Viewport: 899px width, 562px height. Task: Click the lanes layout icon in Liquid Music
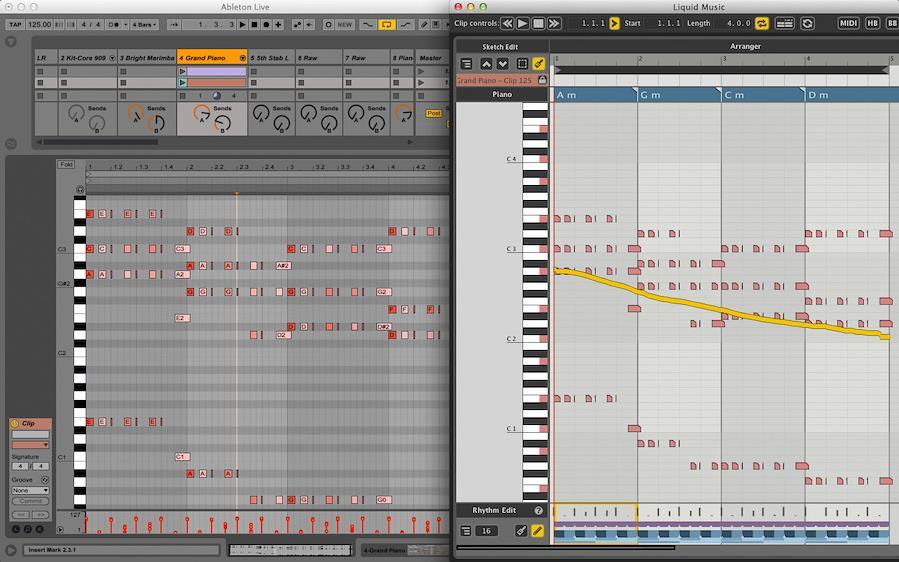click(x=784, y=24)
